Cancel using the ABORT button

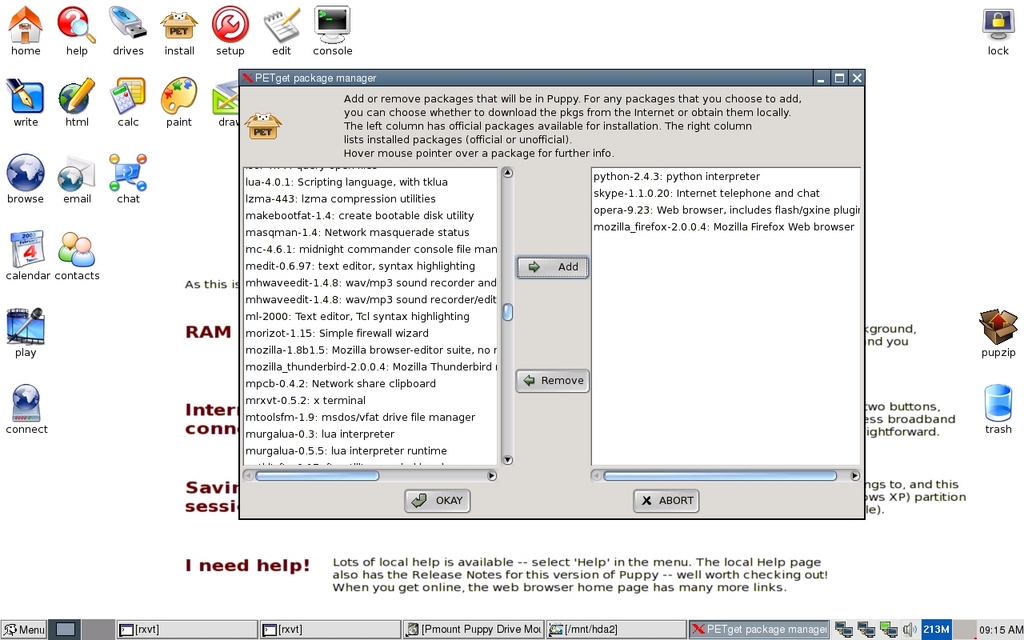(666, 500)
